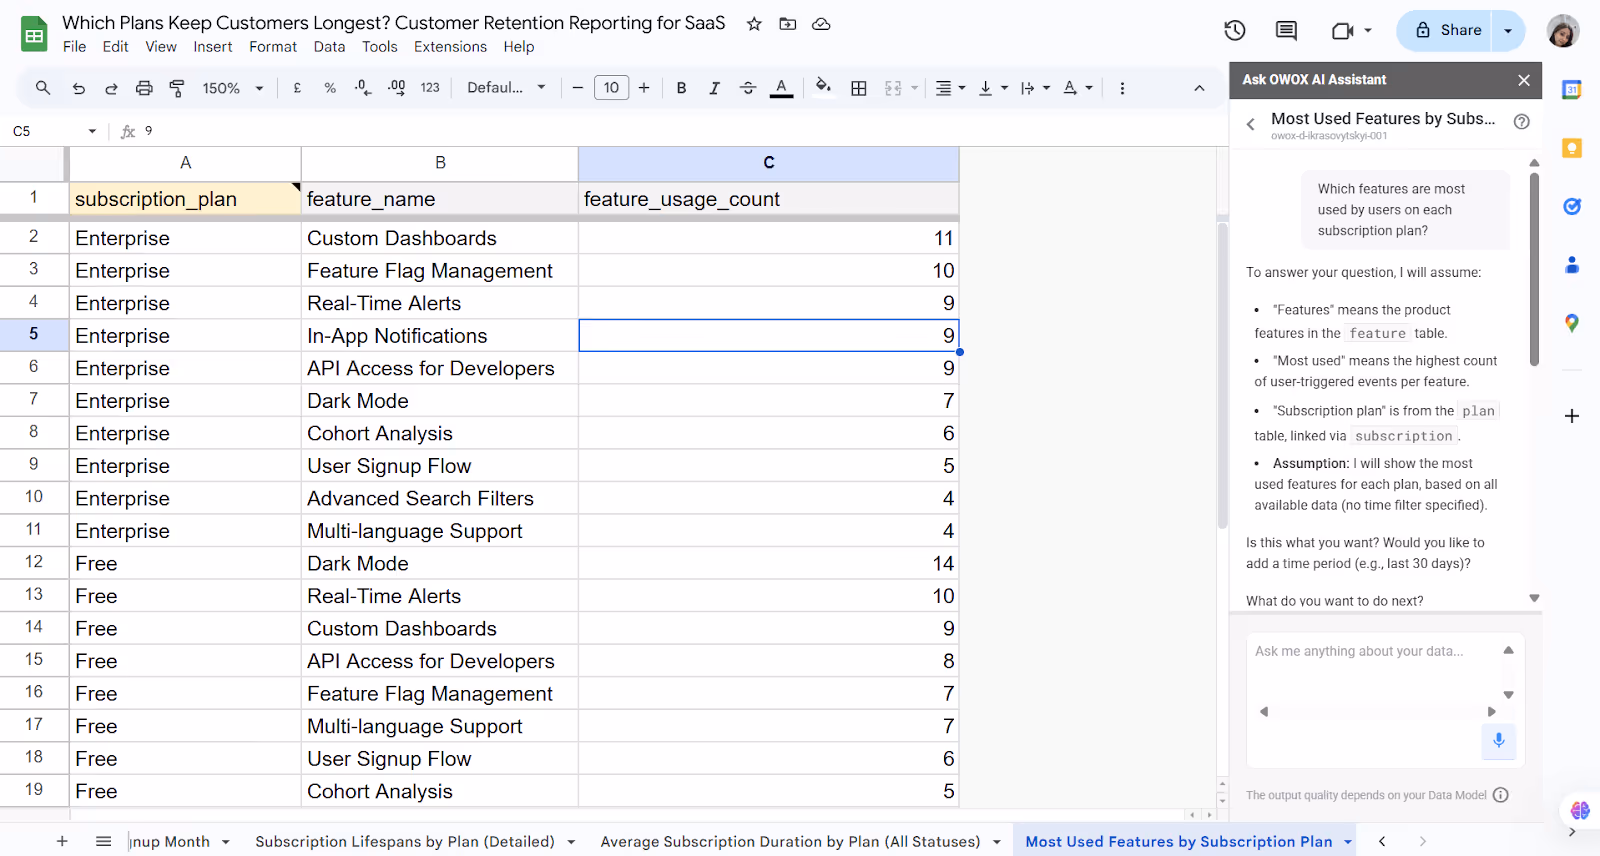Image resolution: width=1600 pixels, height=856 pixels.
Task: Decrease decimal places
Action: [x=363, y=88]
